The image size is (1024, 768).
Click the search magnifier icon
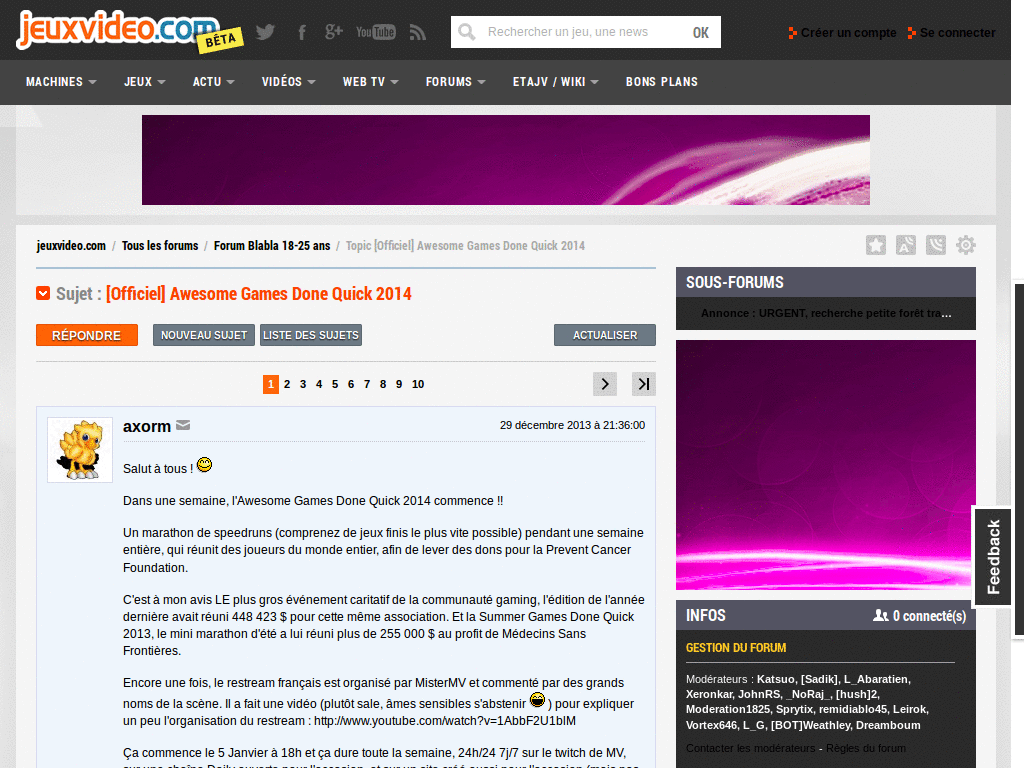[466, 32]
